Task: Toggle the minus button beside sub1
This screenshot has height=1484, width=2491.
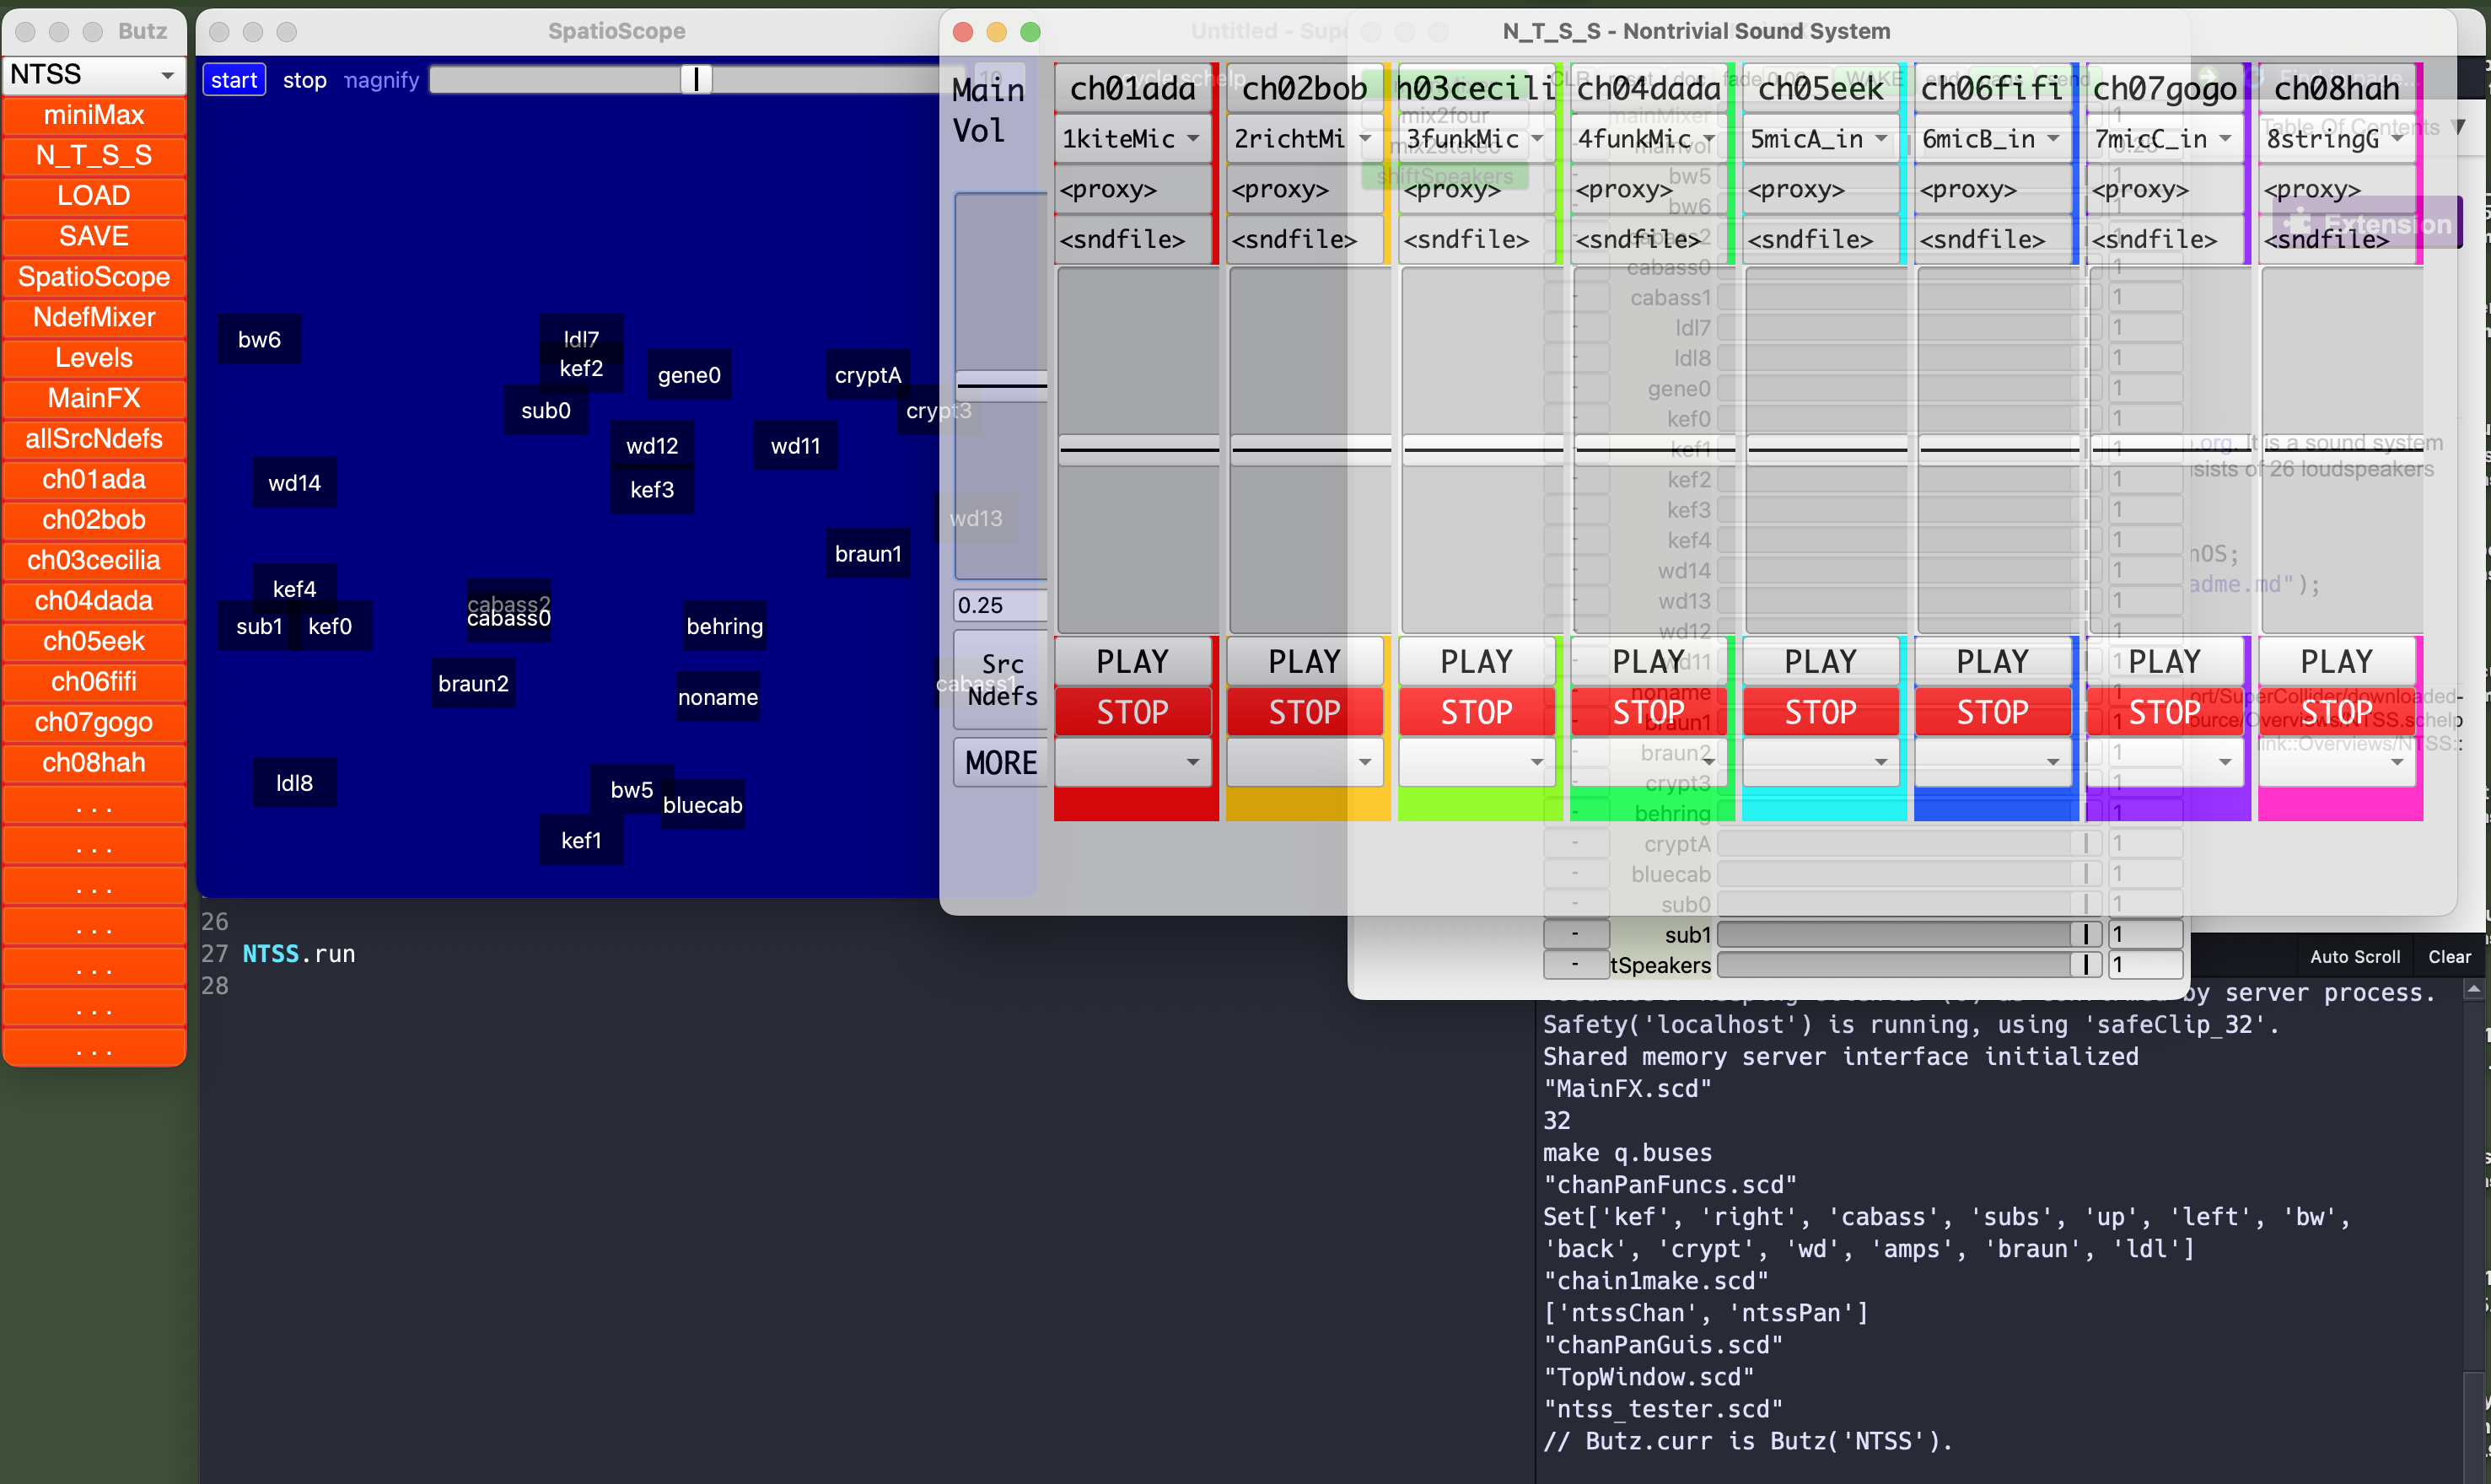Action: pyautogui.click(x=1575, y=934)
